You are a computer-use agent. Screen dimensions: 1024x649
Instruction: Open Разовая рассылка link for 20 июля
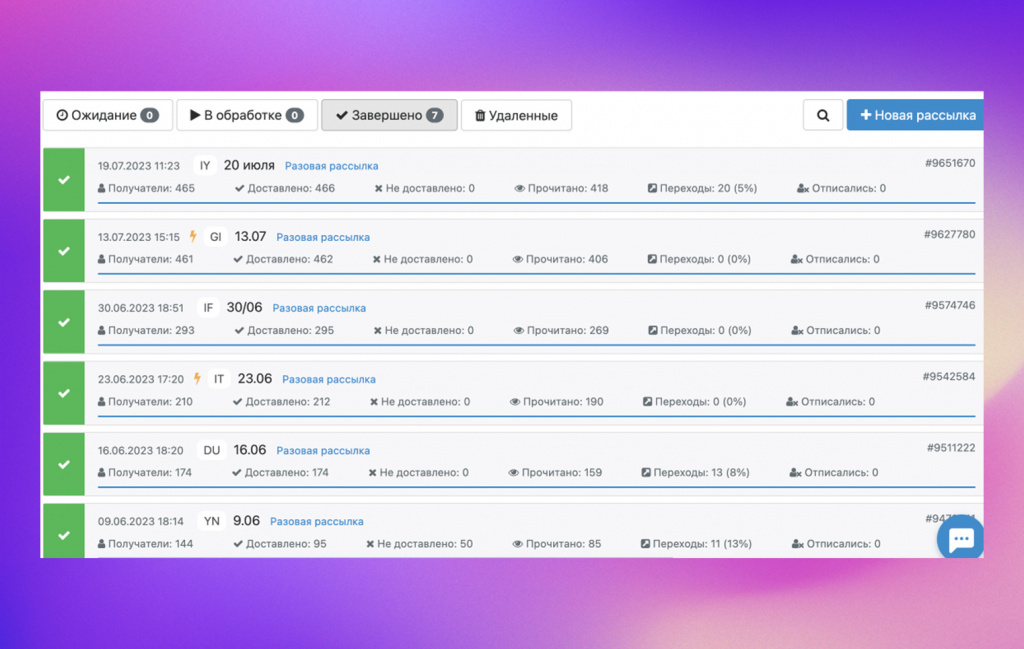pos(331,166)
